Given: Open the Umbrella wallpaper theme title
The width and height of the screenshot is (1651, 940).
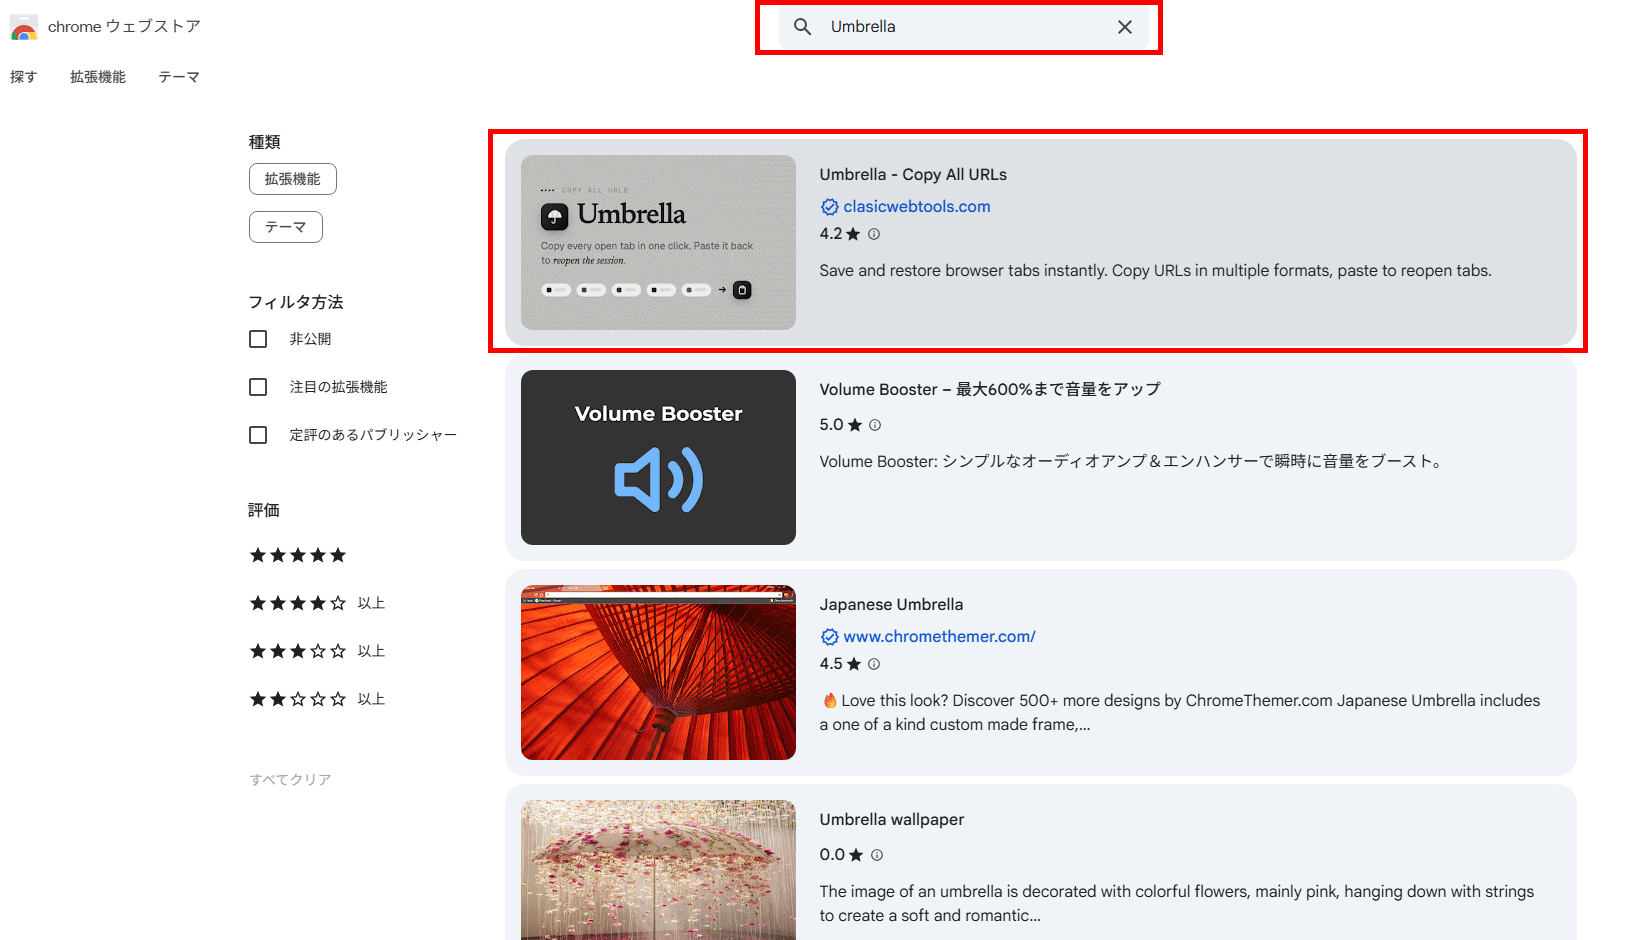Looking at the screenshot, I should coord(892,820).
